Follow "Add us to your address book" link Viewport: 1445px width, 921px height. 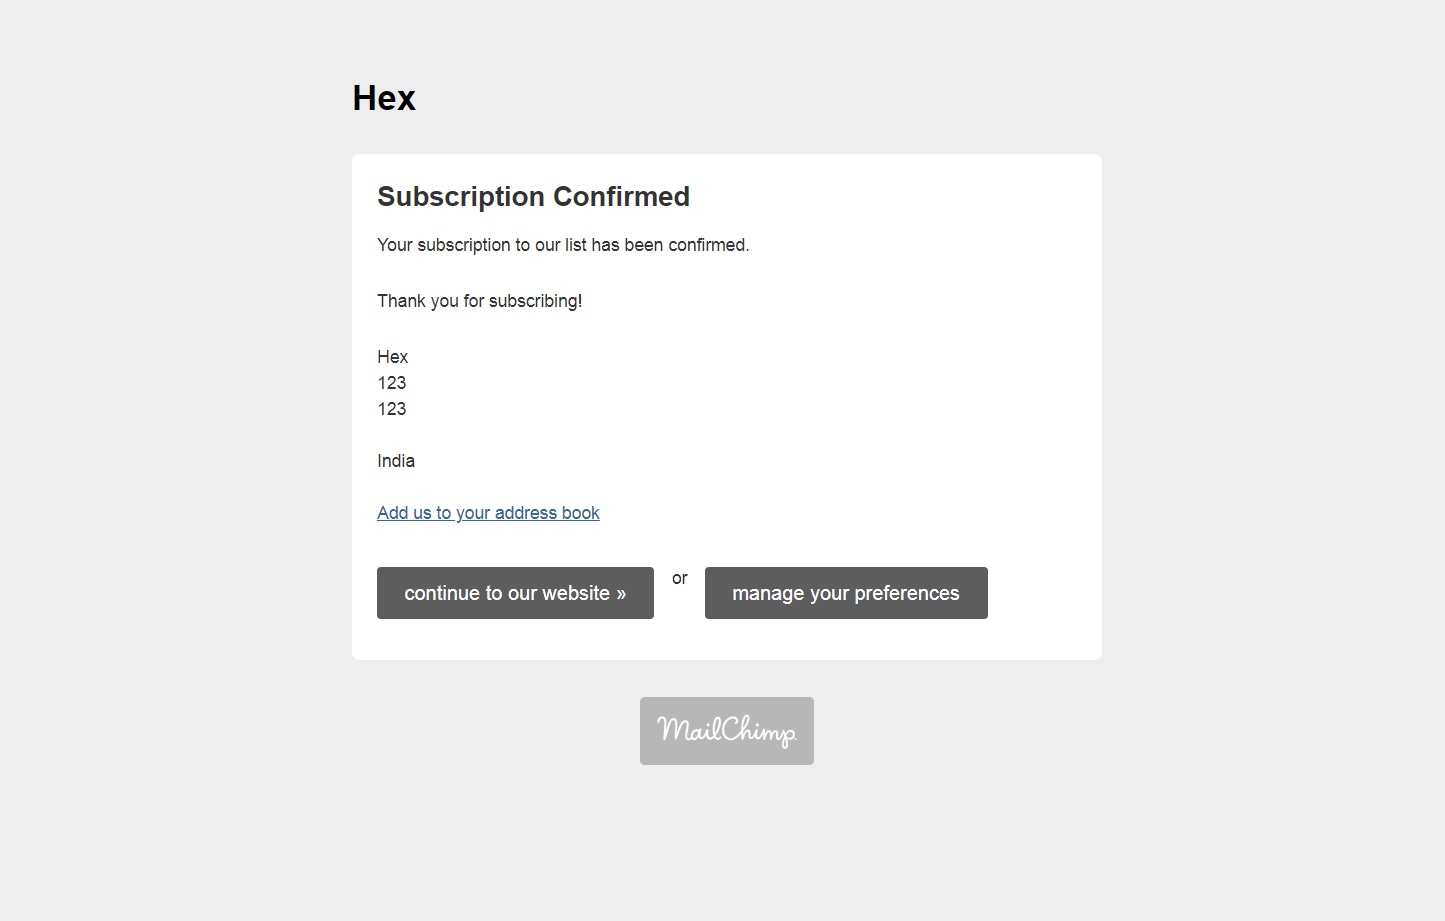click(x=488, y=513)
